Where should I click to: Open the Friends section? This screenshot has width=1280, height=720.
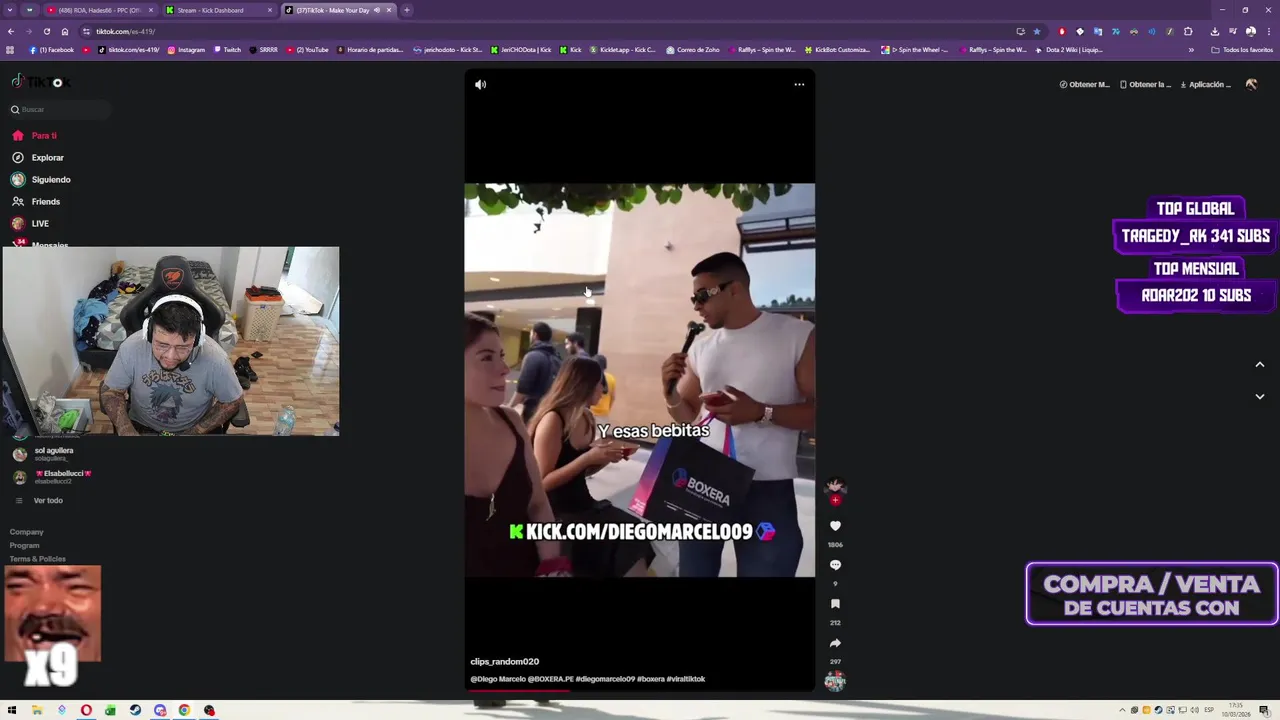[x=36, y=202]
